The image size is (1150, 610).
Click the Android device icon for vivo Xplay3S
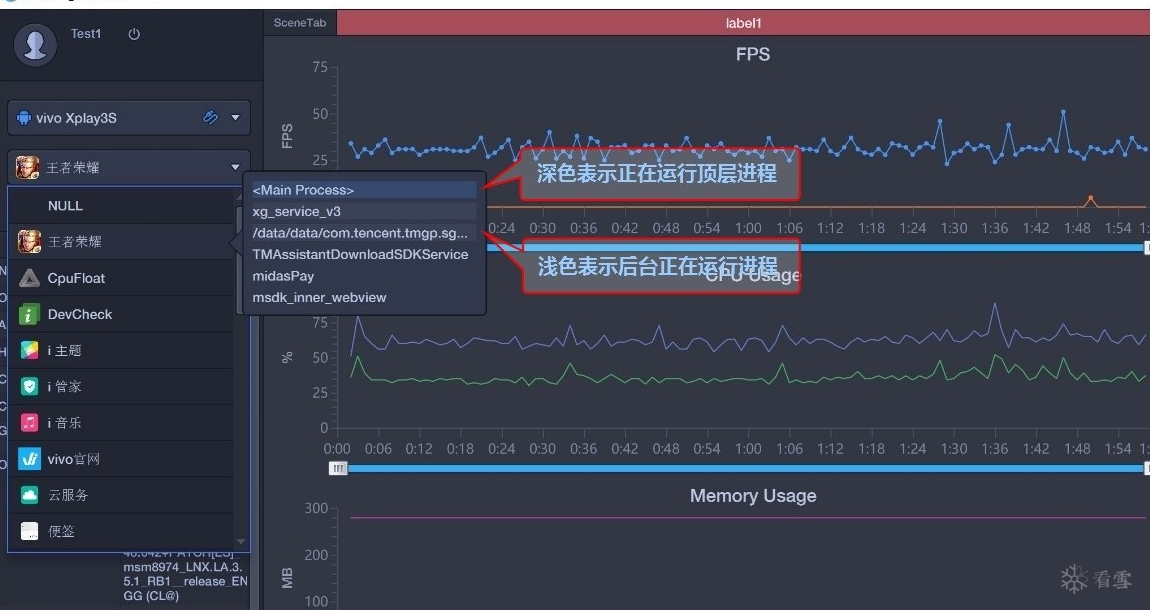point(23,118)
